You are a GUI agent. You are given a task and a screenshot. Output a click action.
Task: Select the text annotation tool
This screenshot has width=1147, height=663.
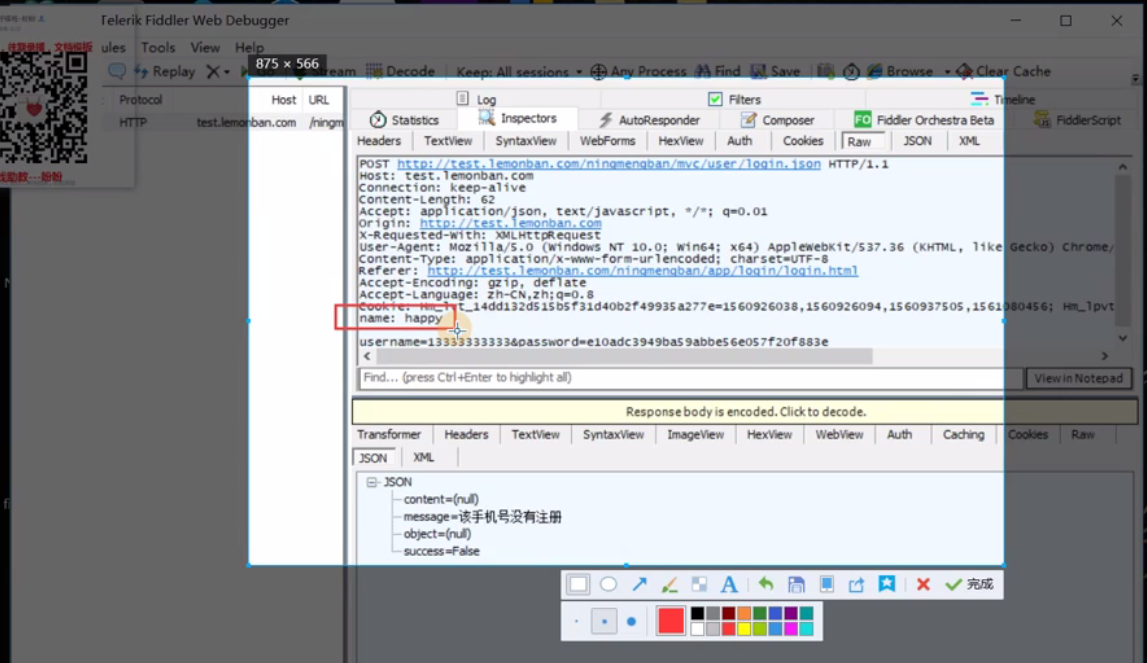tap(729, 584)
